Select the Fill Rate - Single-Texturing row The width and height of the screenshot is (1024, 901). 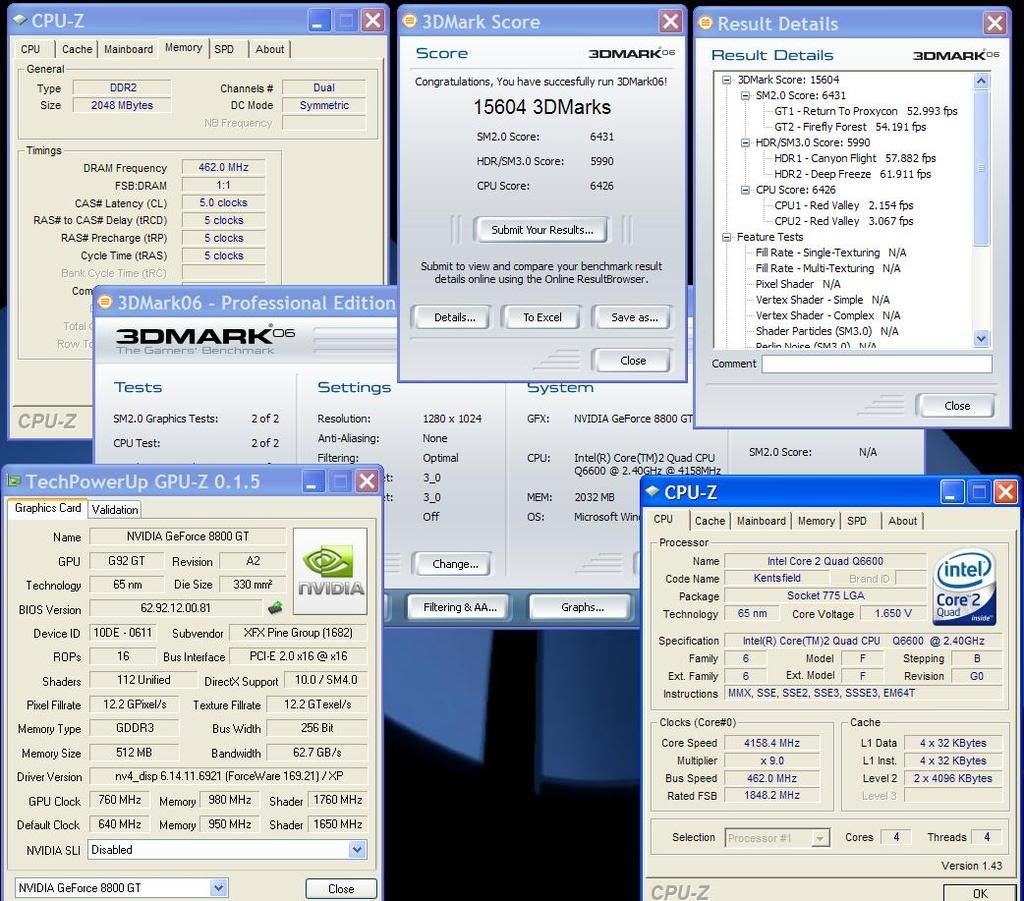(x=831, y=253)
